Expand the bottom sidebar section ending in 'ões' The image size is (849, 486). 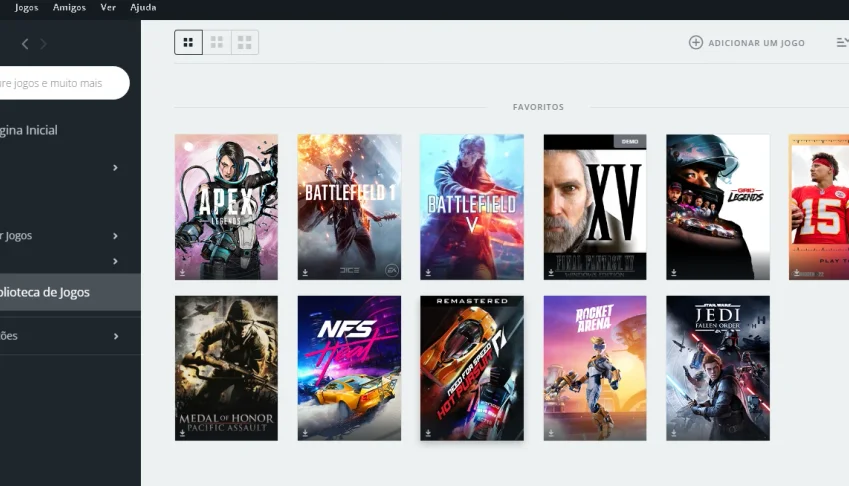coord(115,336)
